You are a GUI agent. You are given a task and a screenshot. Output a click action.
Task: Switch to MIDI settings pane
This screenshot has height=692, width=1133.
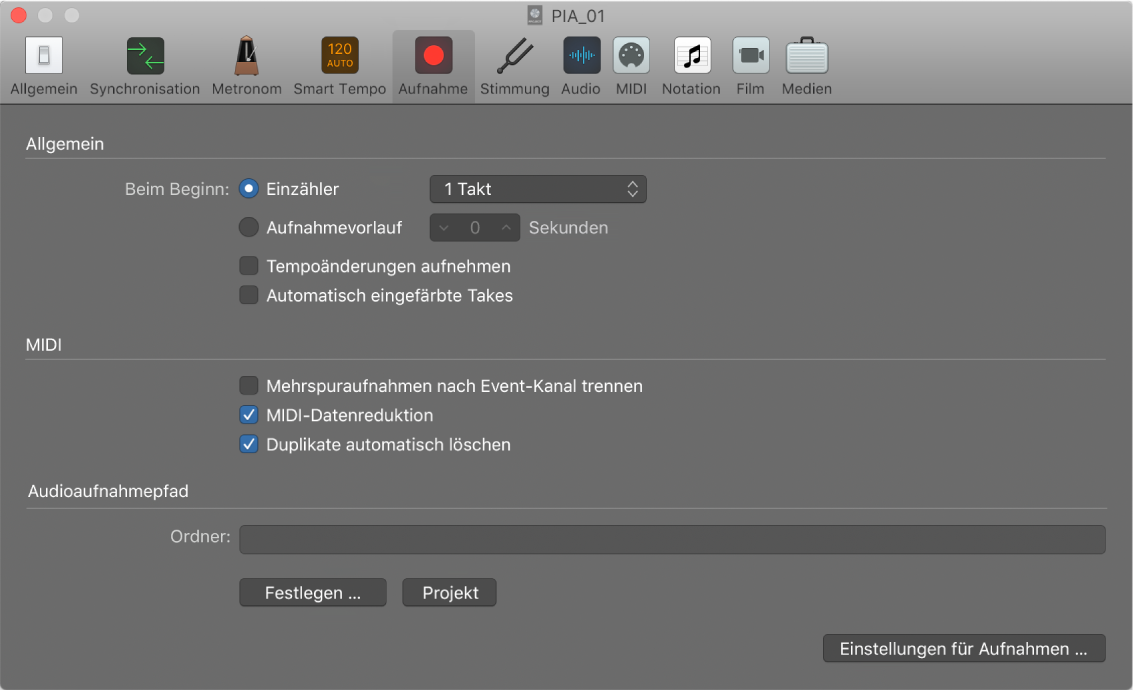click(631, 56)
